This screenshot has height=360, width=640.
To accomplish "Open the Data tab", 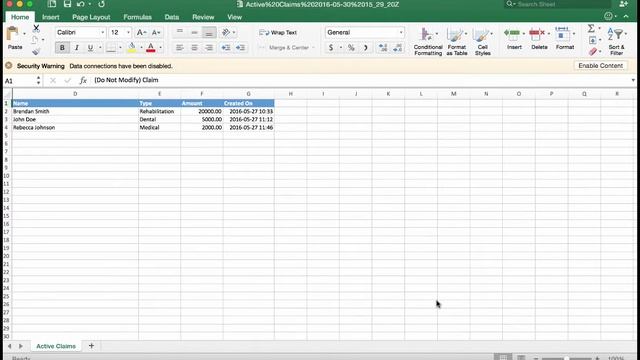I will tap(172, 17).
